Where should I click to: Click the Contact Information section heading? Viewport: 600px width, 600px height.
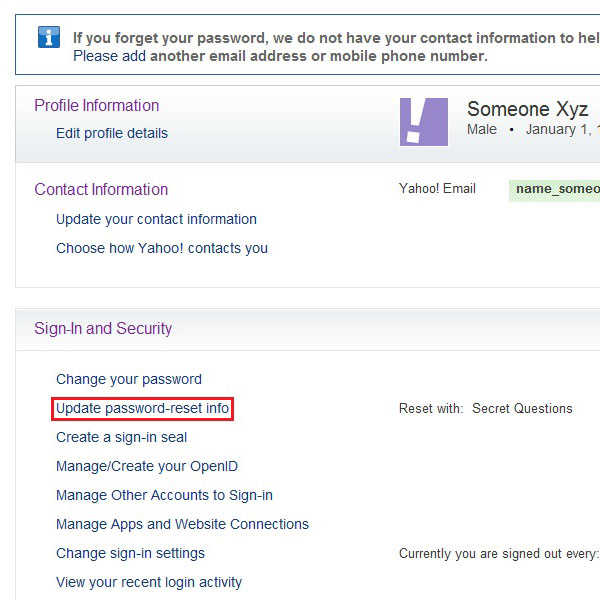click(x=101, y=190)
